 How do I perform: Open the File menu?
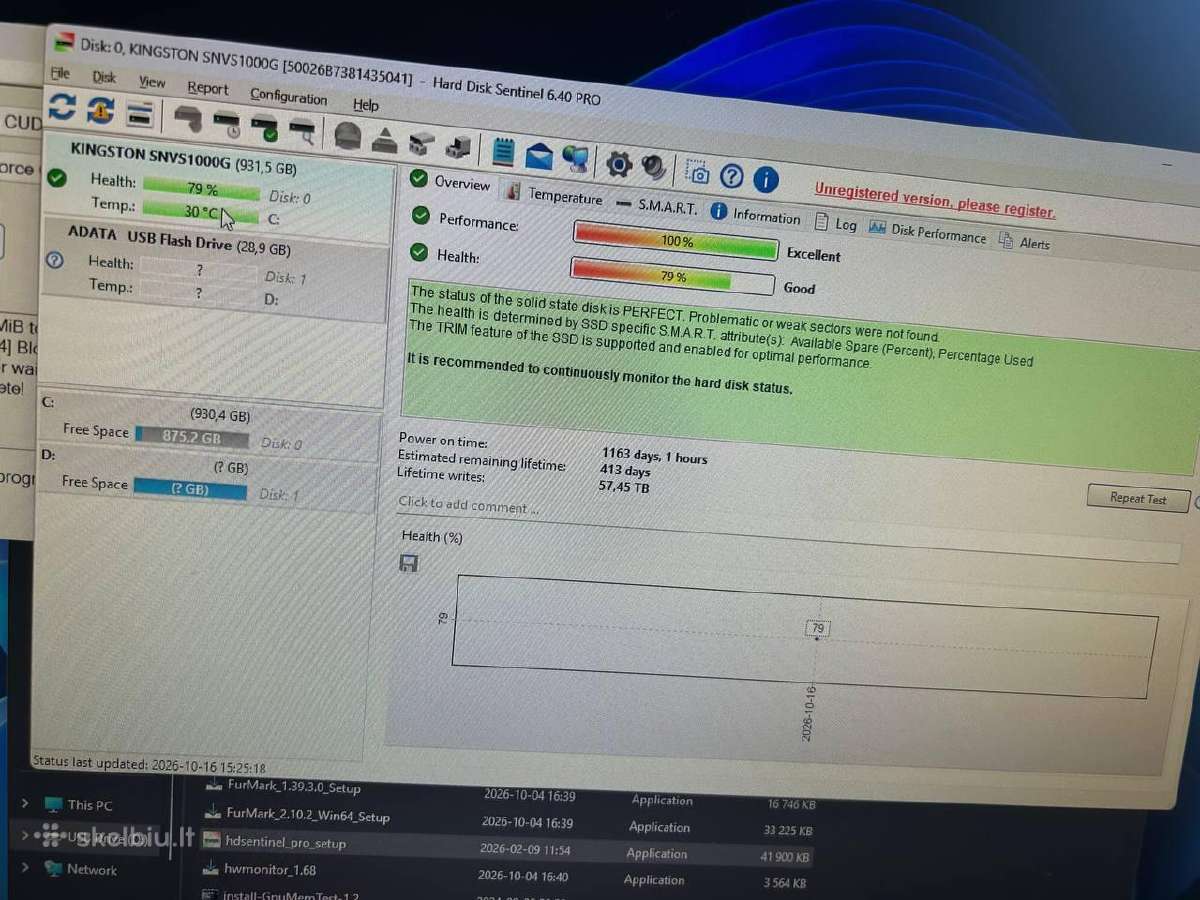60,74
